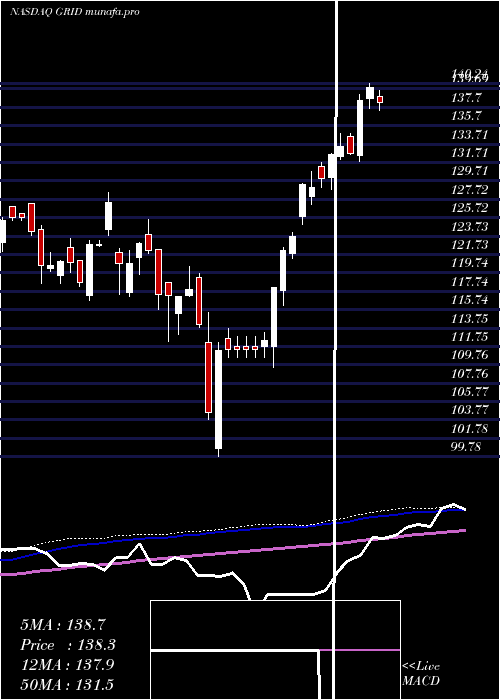Click the 12MA : 137.9 readout
Image resolution: width=500 pixels, height=700 pixels.
[x=67, y=665]
